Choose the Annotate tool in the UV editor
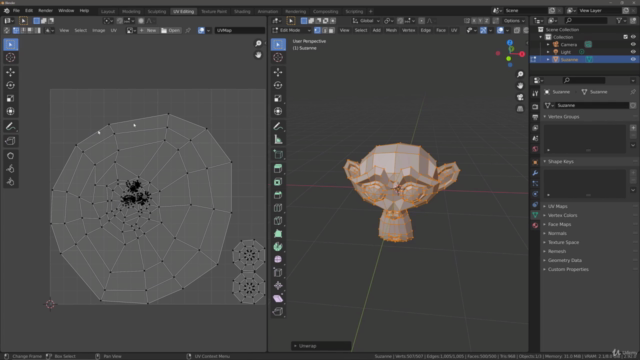Image resolution: width=640 pixels, height=360 pixels. tap(11, 127)
